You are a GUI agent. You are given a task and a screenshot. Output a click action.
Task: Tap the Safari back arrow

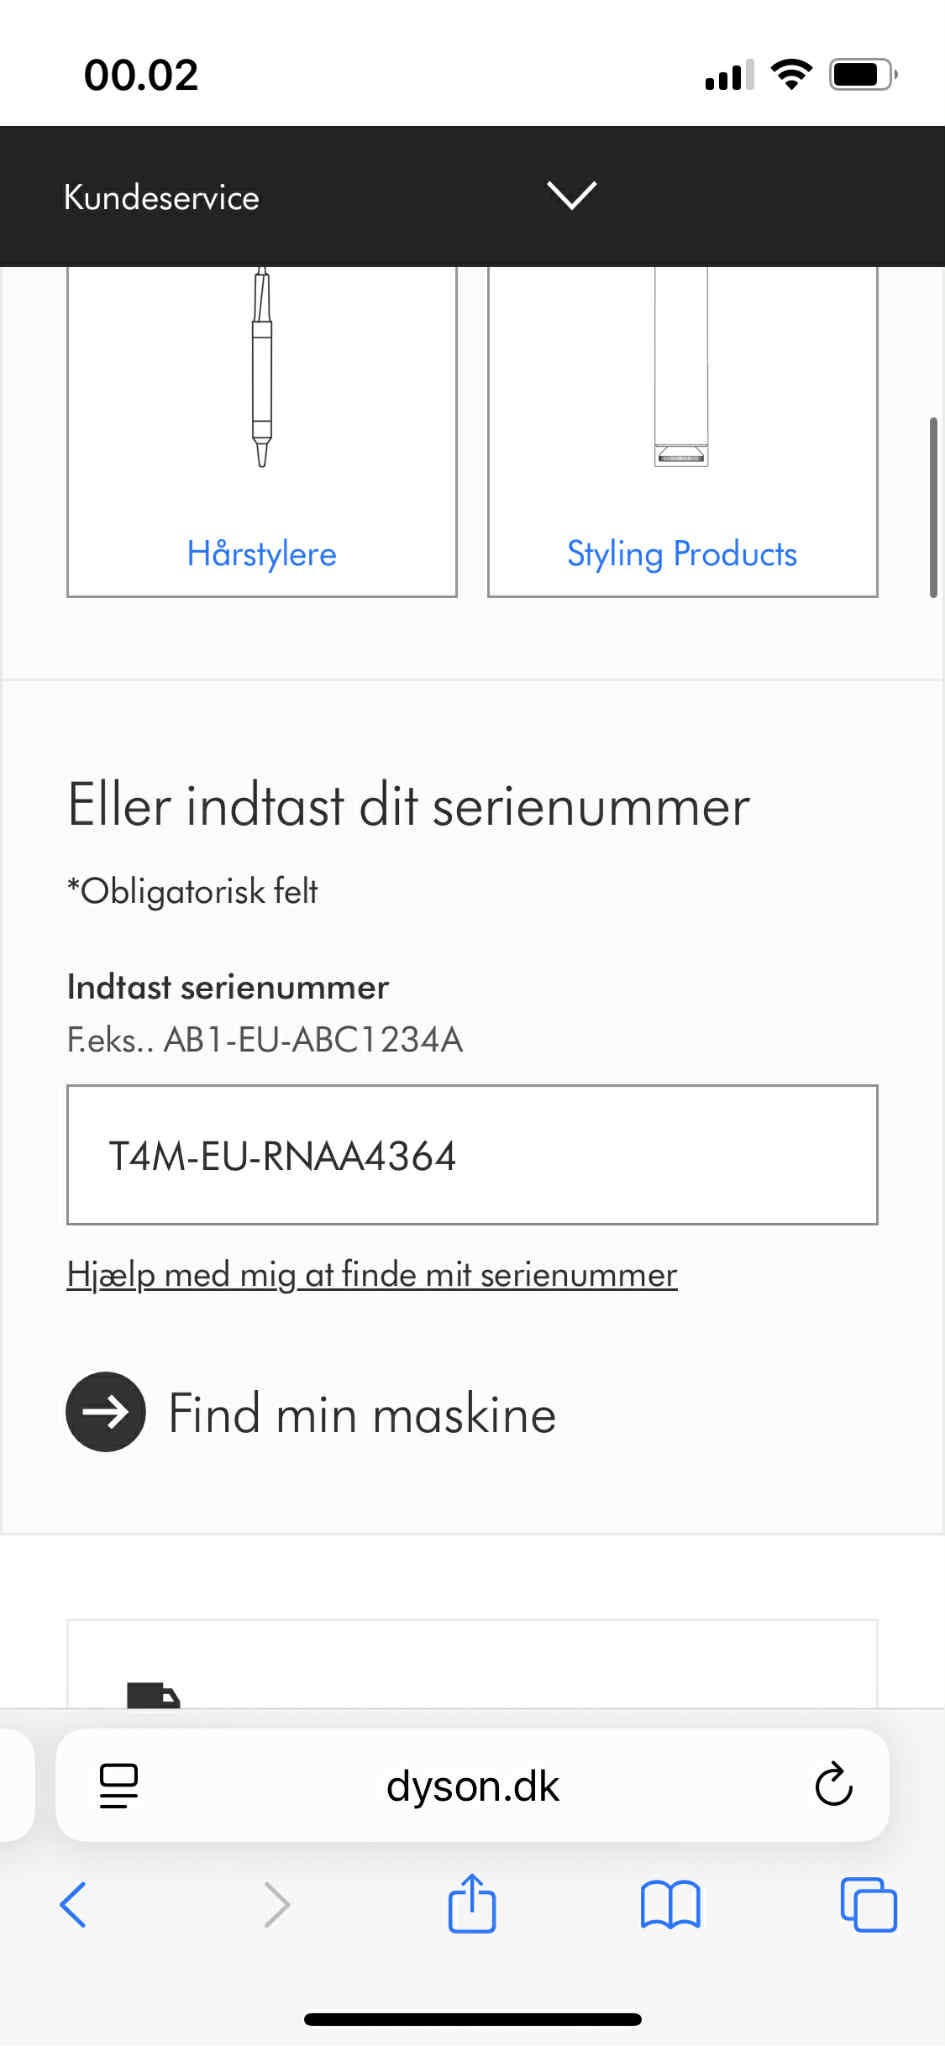point(74,1904)
